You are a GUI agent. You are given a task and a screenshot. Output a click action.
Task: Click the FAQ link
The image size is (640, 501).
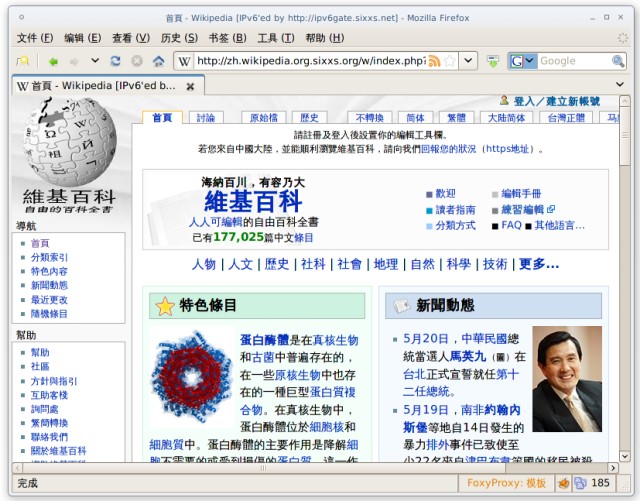511,225
